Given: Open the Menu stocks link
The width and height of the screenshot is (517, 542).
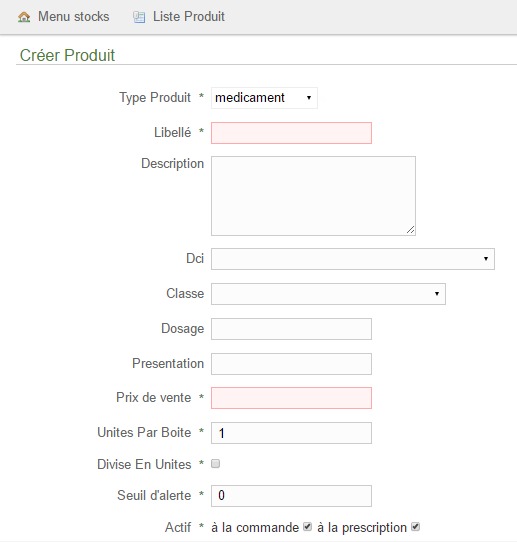Looking at the screenshot, I should [73, 17].
